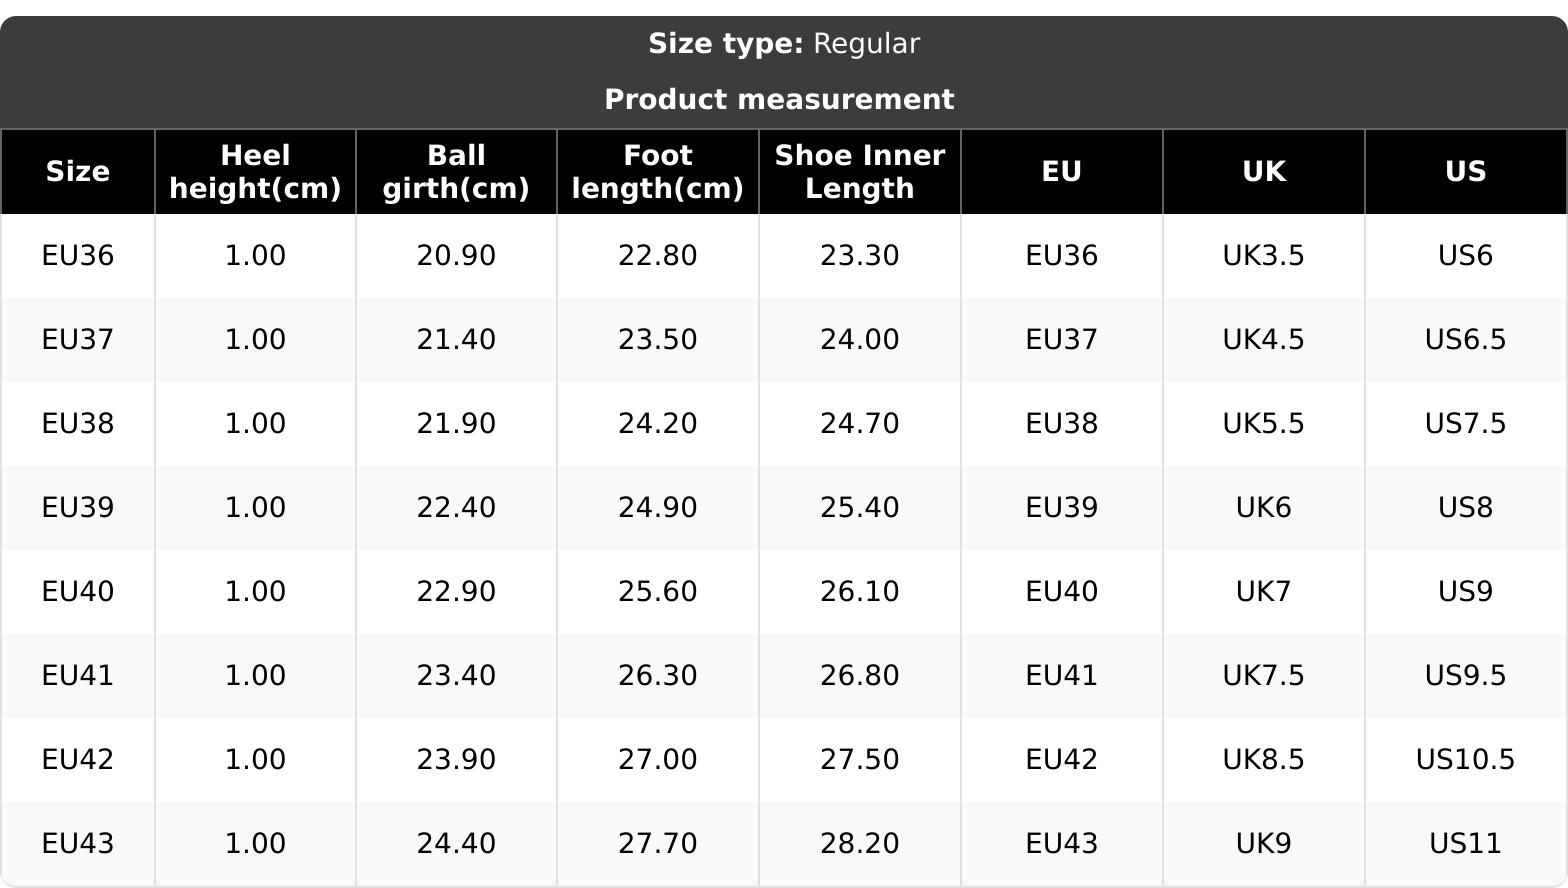Click the EU43 size row label
The height and width of the screenshot is (888, 1568).
point(78,844)
